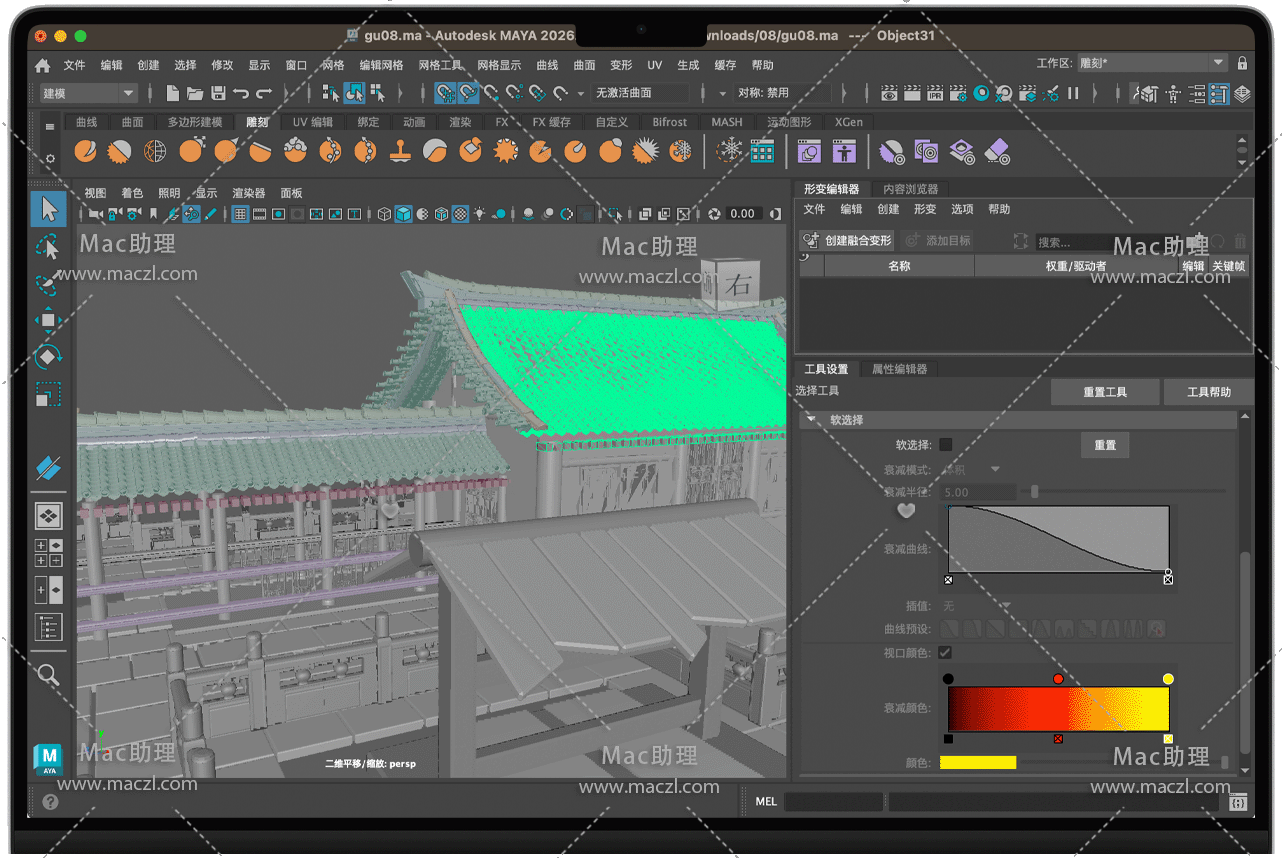Click the Home icon in the menu bar

tap(42, 65)
